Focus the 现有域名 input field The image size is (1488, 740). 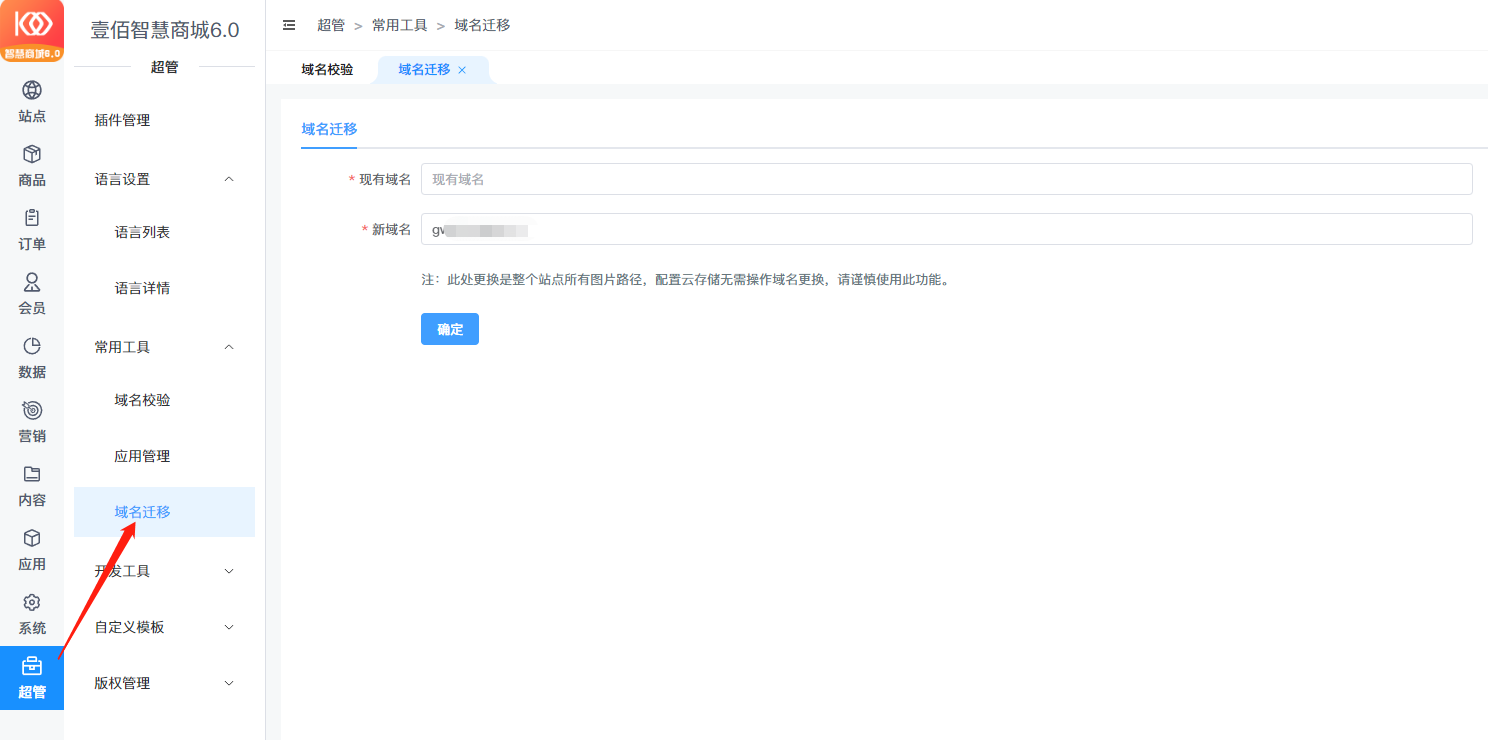pyautogui.click(x=945, y=179)
